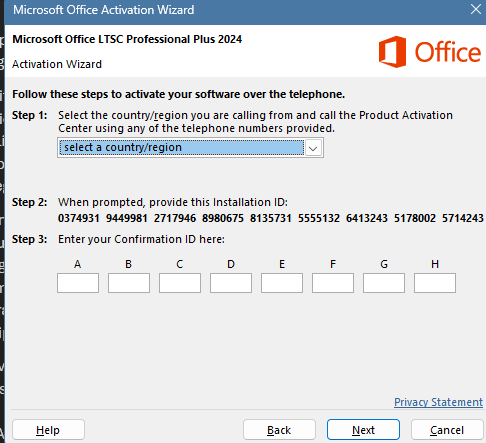Viewport: 486px width, 443px height.
Task: Click Installation ID group 0374931
Action: (79, 218)
